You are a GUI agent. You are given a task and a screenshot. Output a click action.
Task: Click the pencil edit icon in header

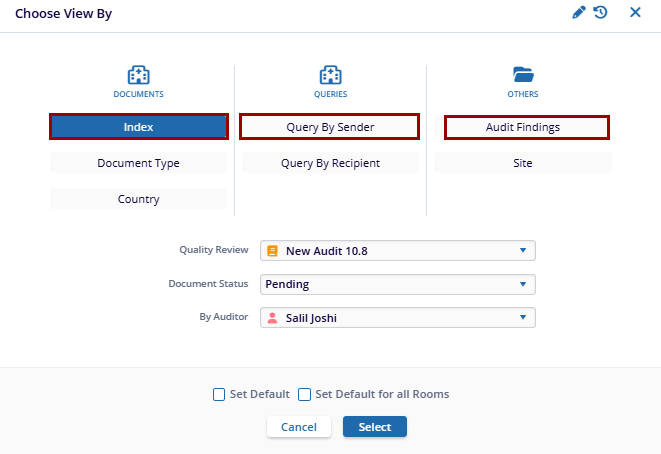(579, 13)
